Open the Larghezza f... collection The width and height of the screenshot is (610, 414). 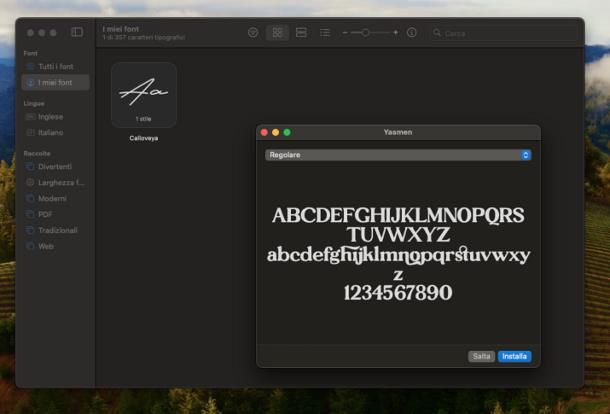(56, 183)
